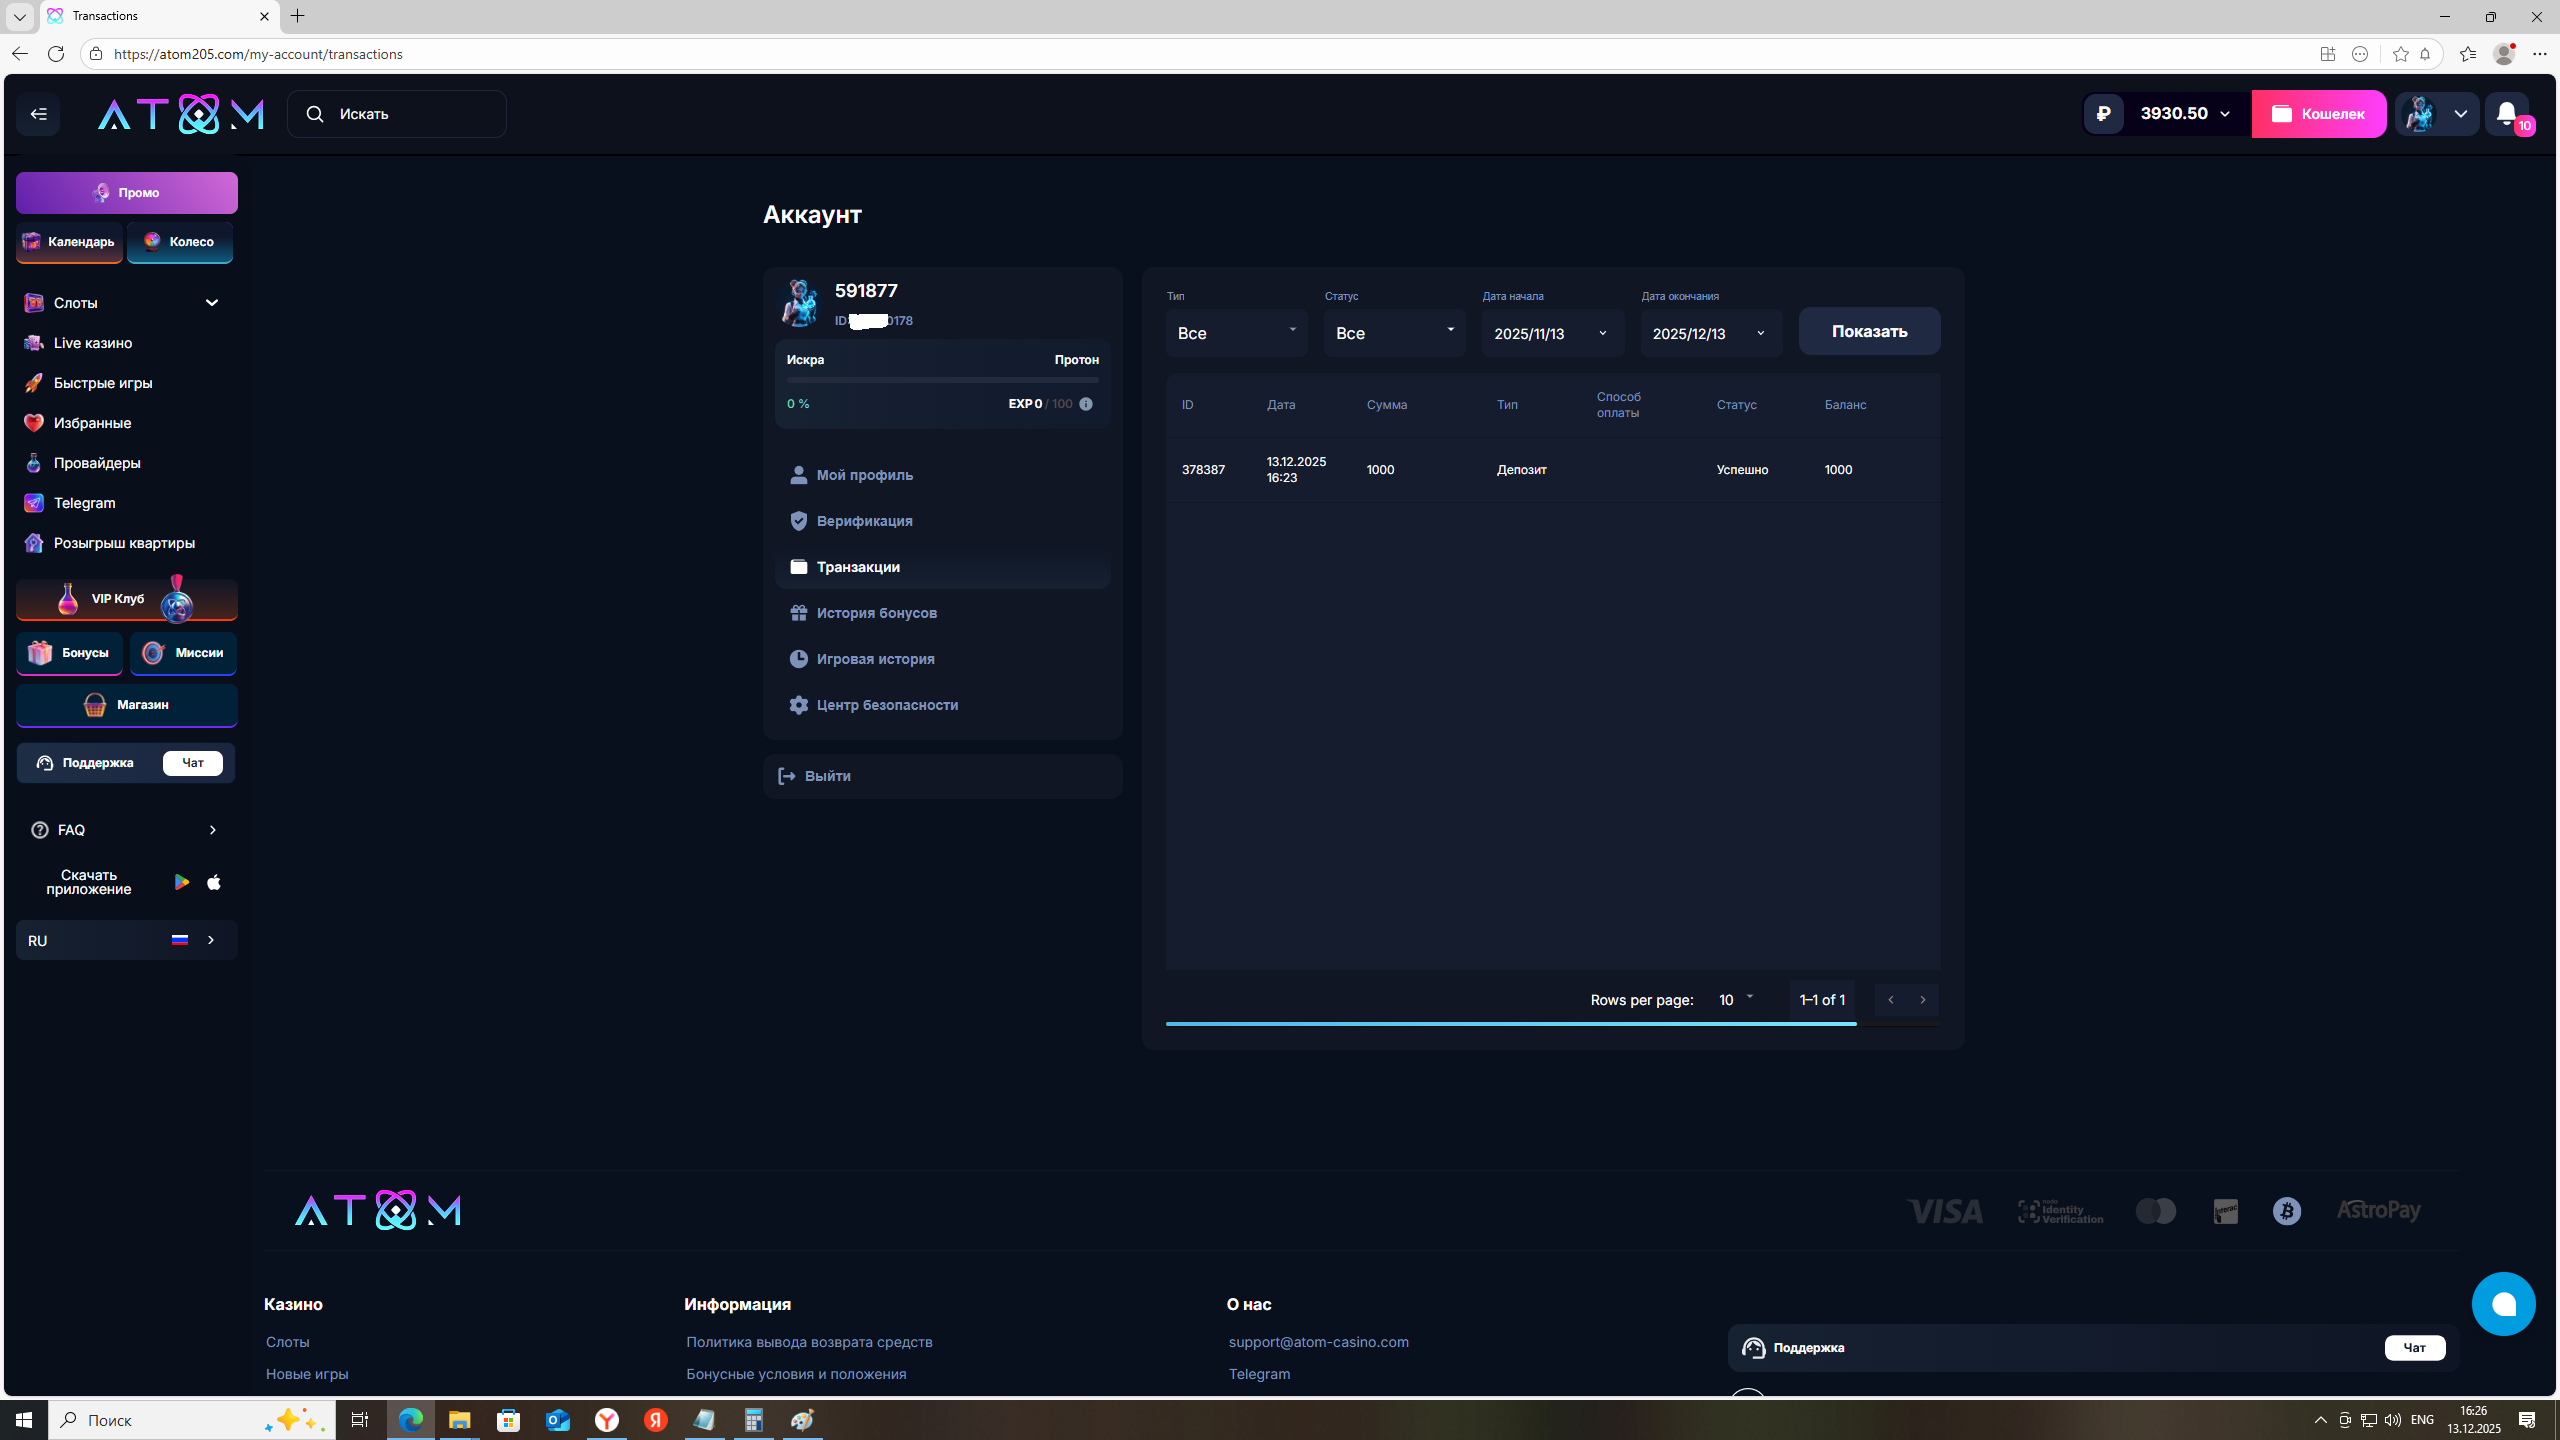
Task: Go to Верификация section
Action: (864, 521)
